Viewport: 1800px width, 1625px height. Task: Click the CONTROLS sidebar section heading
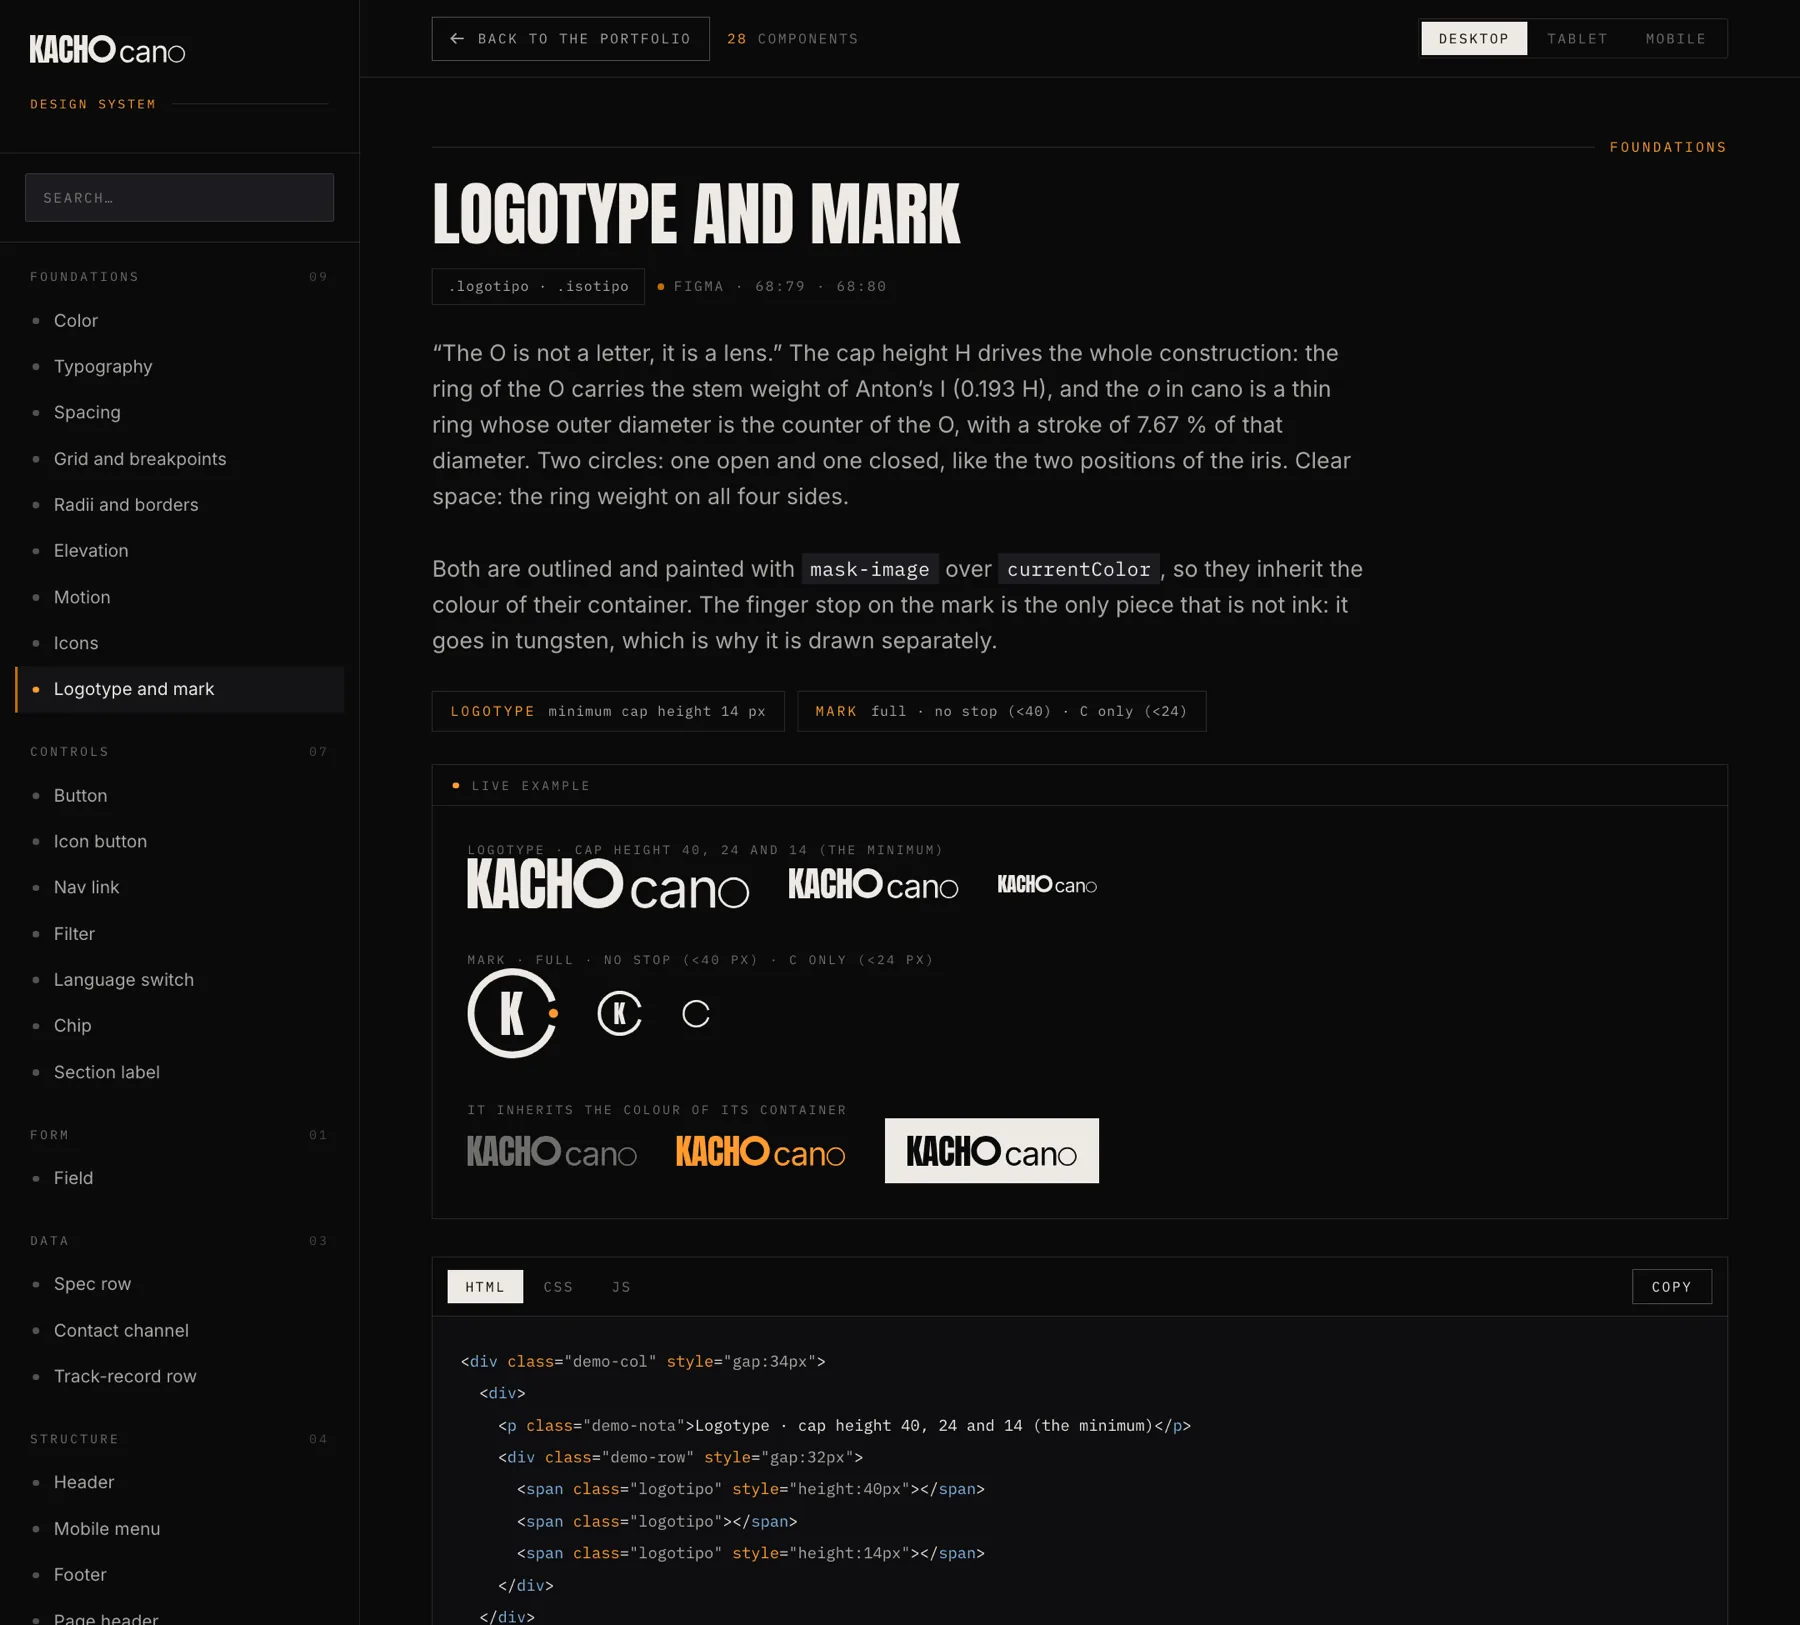70,752
